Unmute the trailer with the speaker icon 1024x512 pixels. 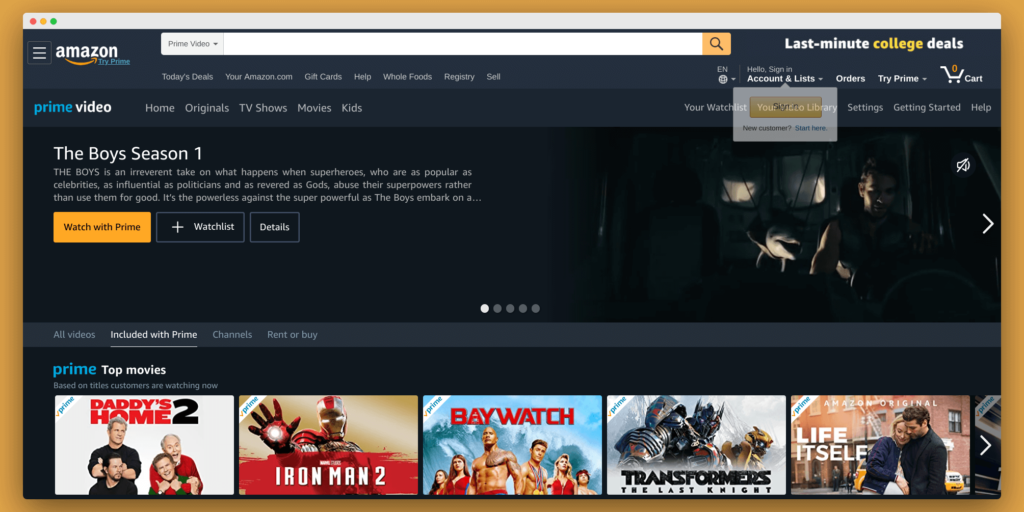tap(963, 165)
